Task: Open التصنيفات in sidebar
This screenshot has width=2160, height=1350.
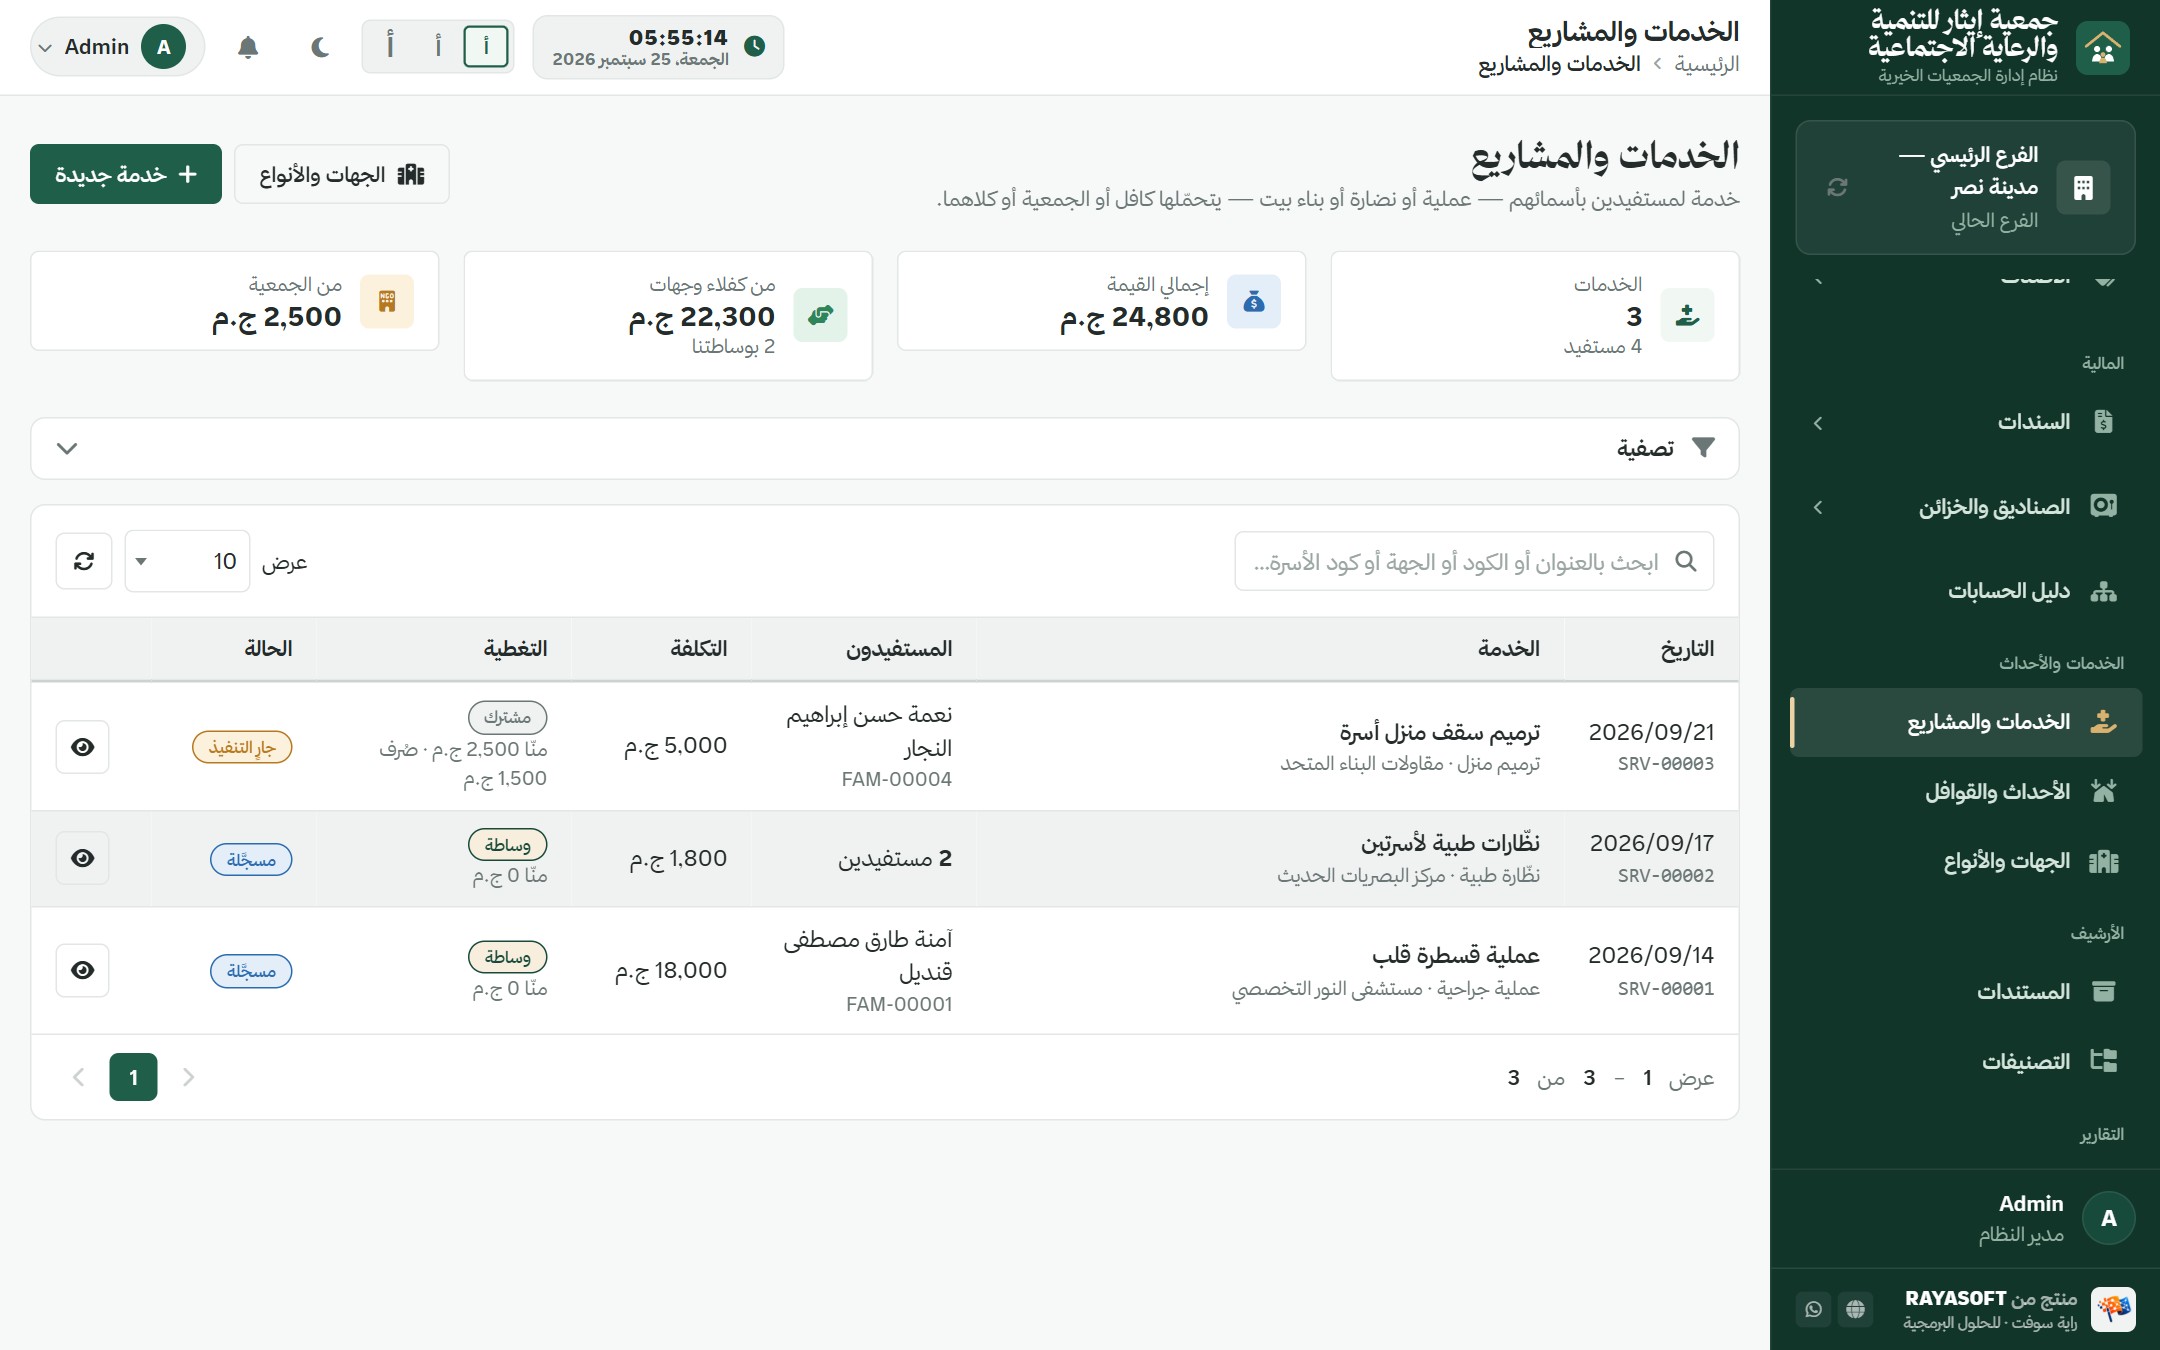Action: pos(1966,1061)
